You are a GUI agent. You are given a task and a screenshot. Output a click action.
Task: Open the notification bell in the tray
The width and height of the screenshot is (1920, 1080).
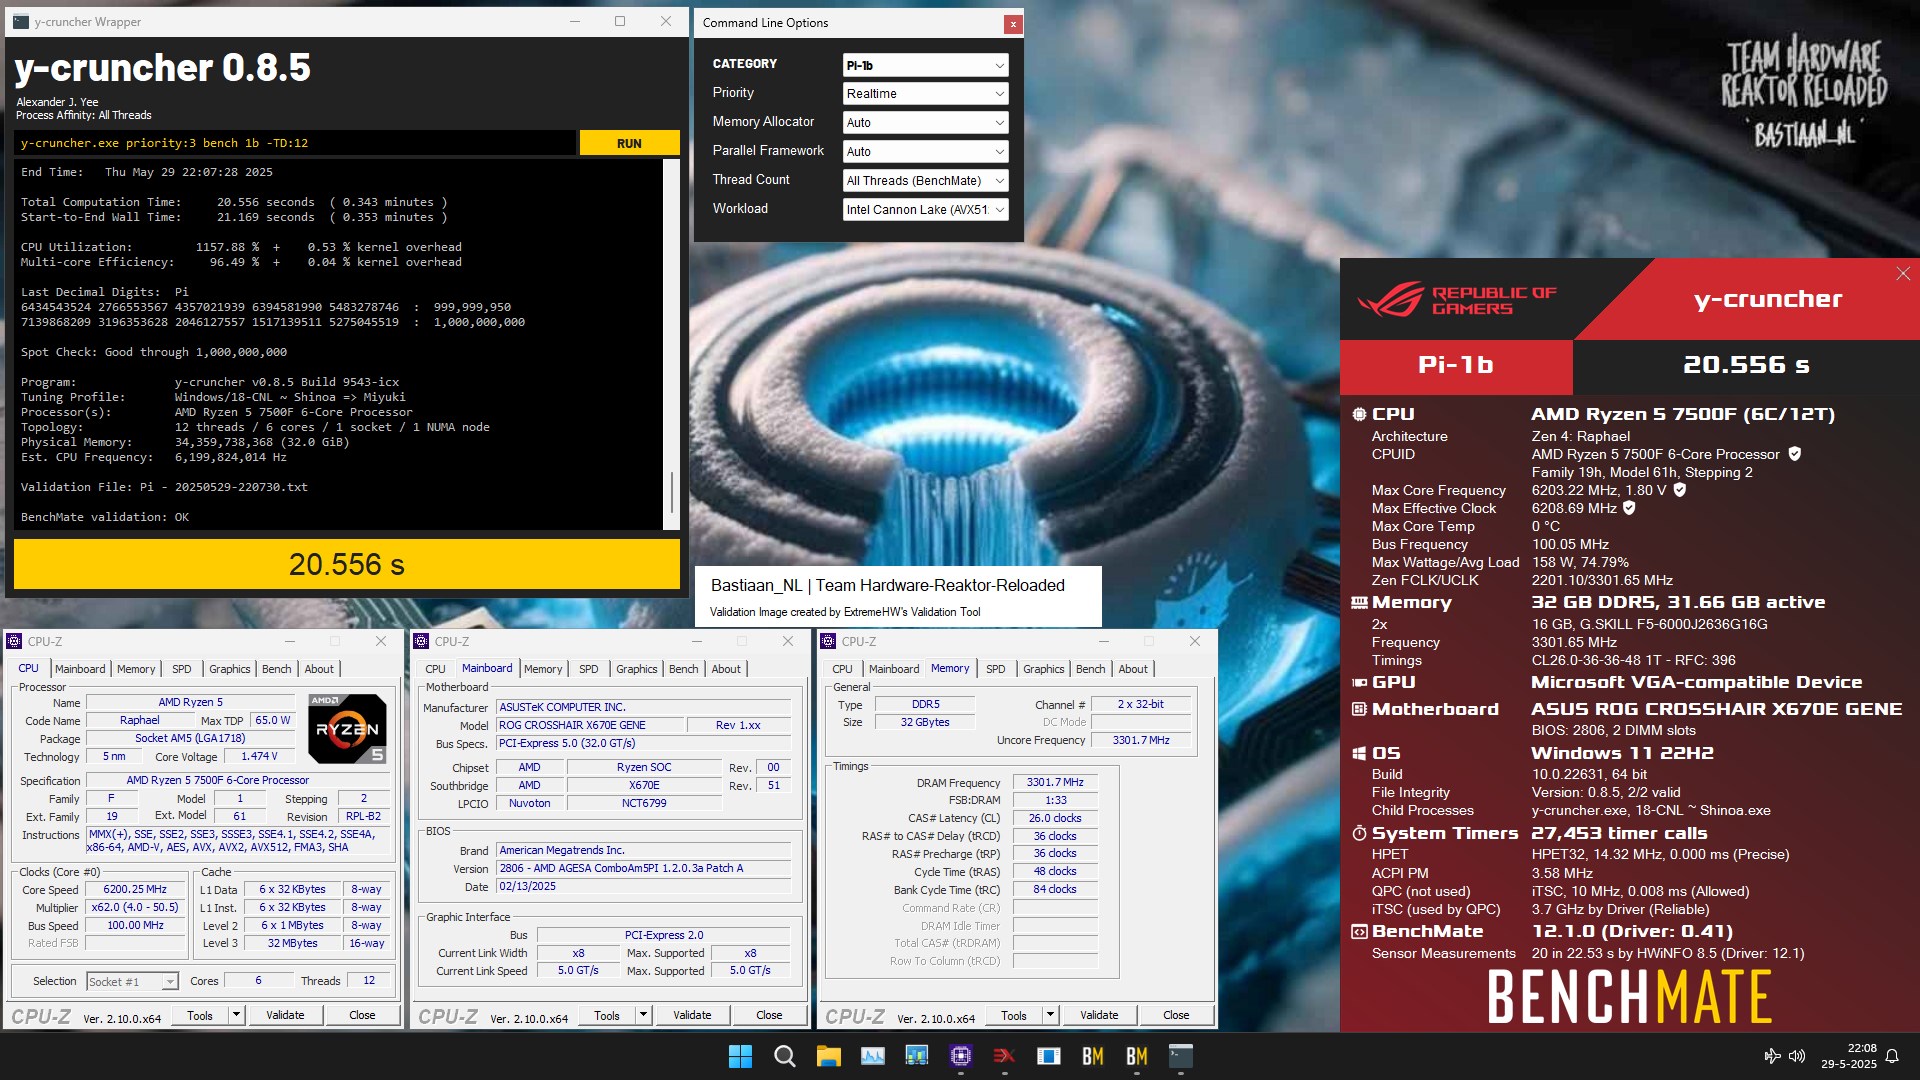pos(1892,1056)
